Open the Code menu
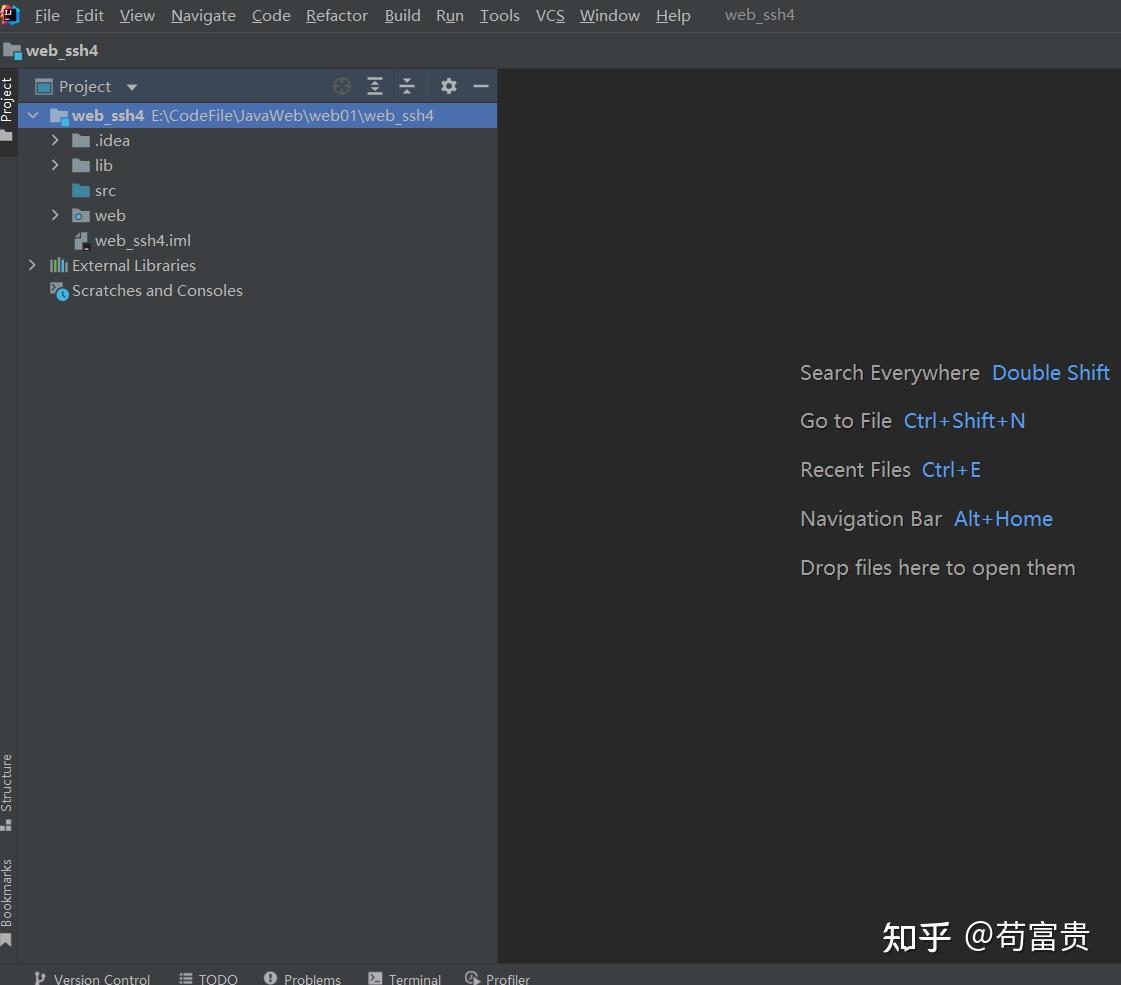 point(271,16)
